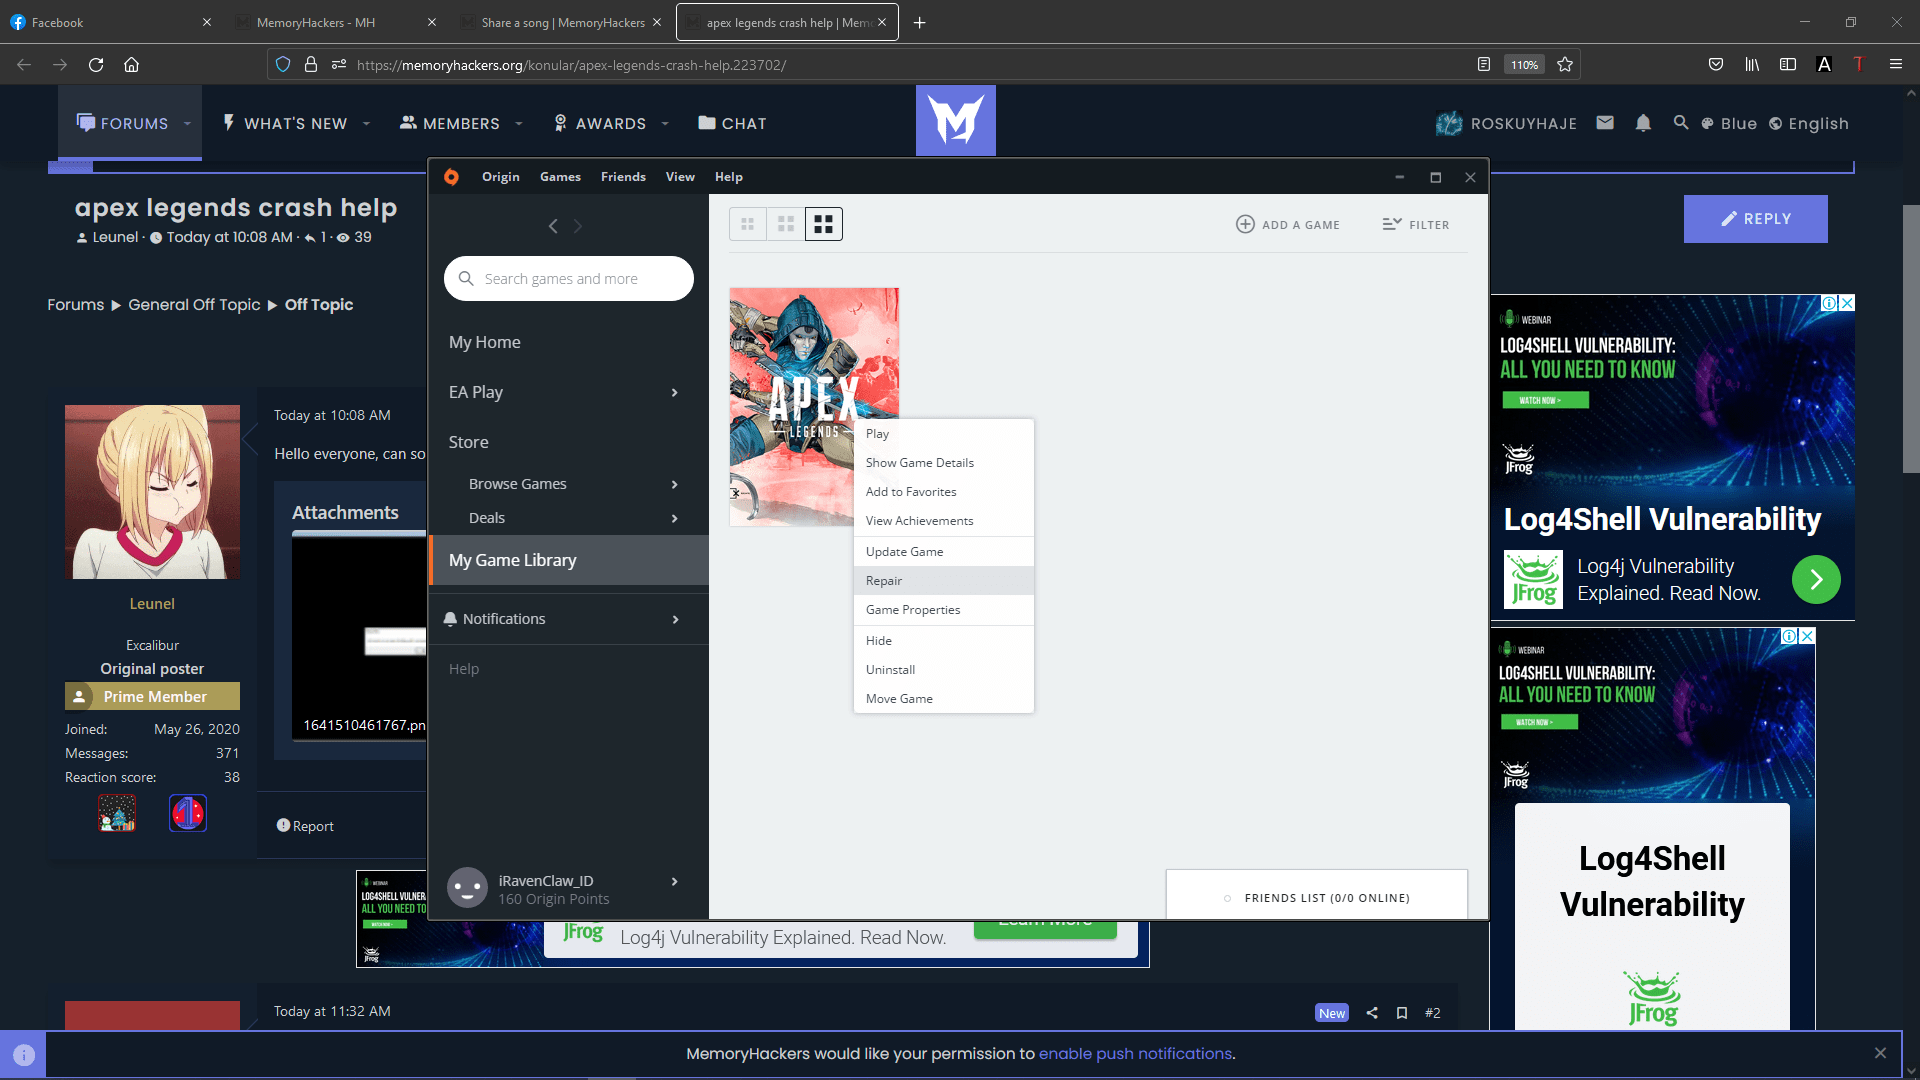Click bookmark icon on post #2
This screenshot has height=1080, width=1920.
1402,1013
